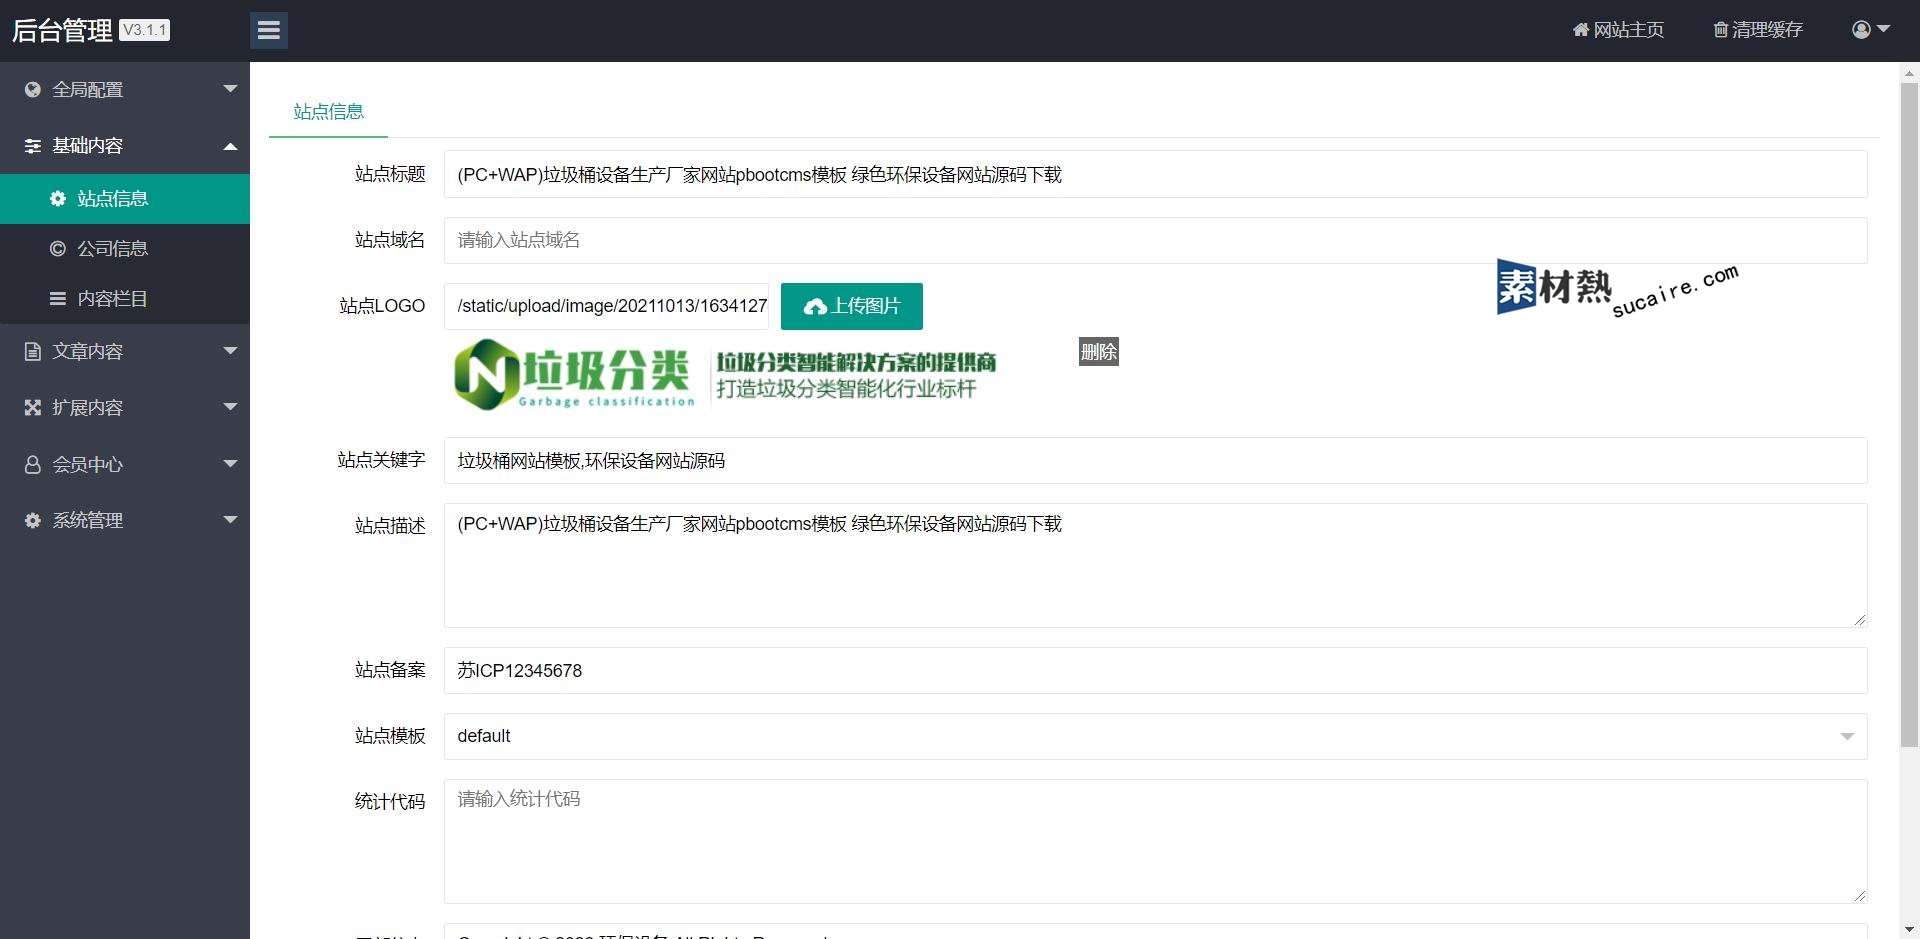Screen dimensions: 1920x939
Task: Collapse the 基础内容 menu arrow
Action: 230,146
